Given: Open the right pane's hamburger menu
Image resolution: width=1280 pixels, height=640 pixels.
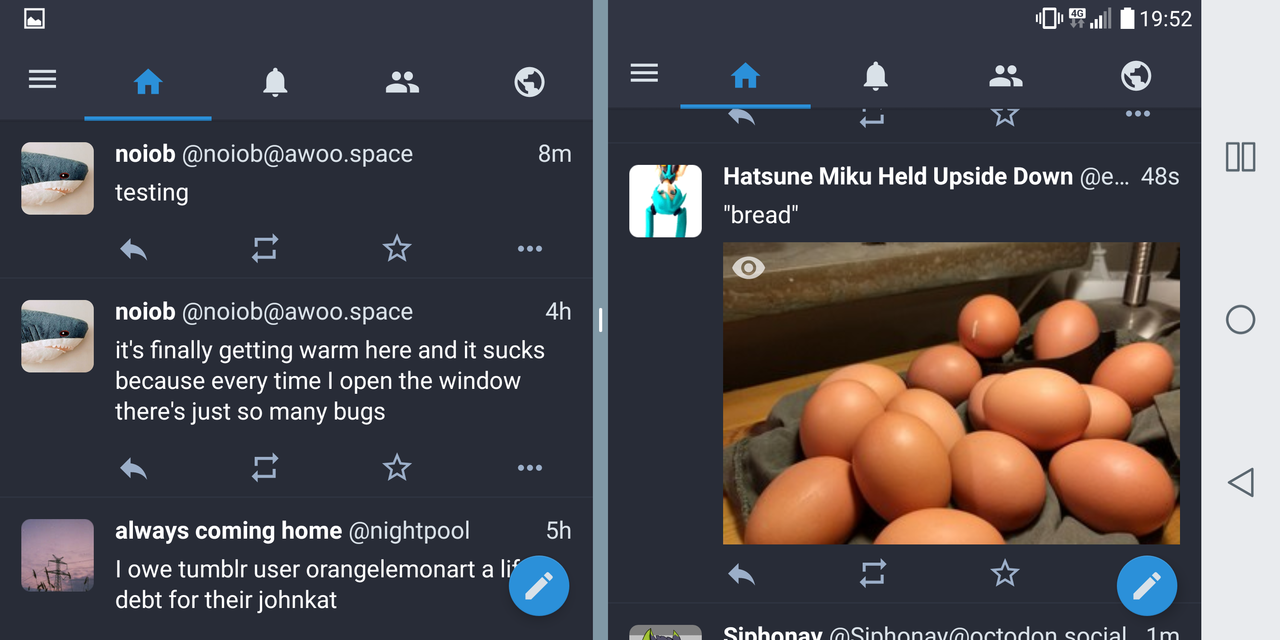Looking at the screenshot, I should pos(644,73).
